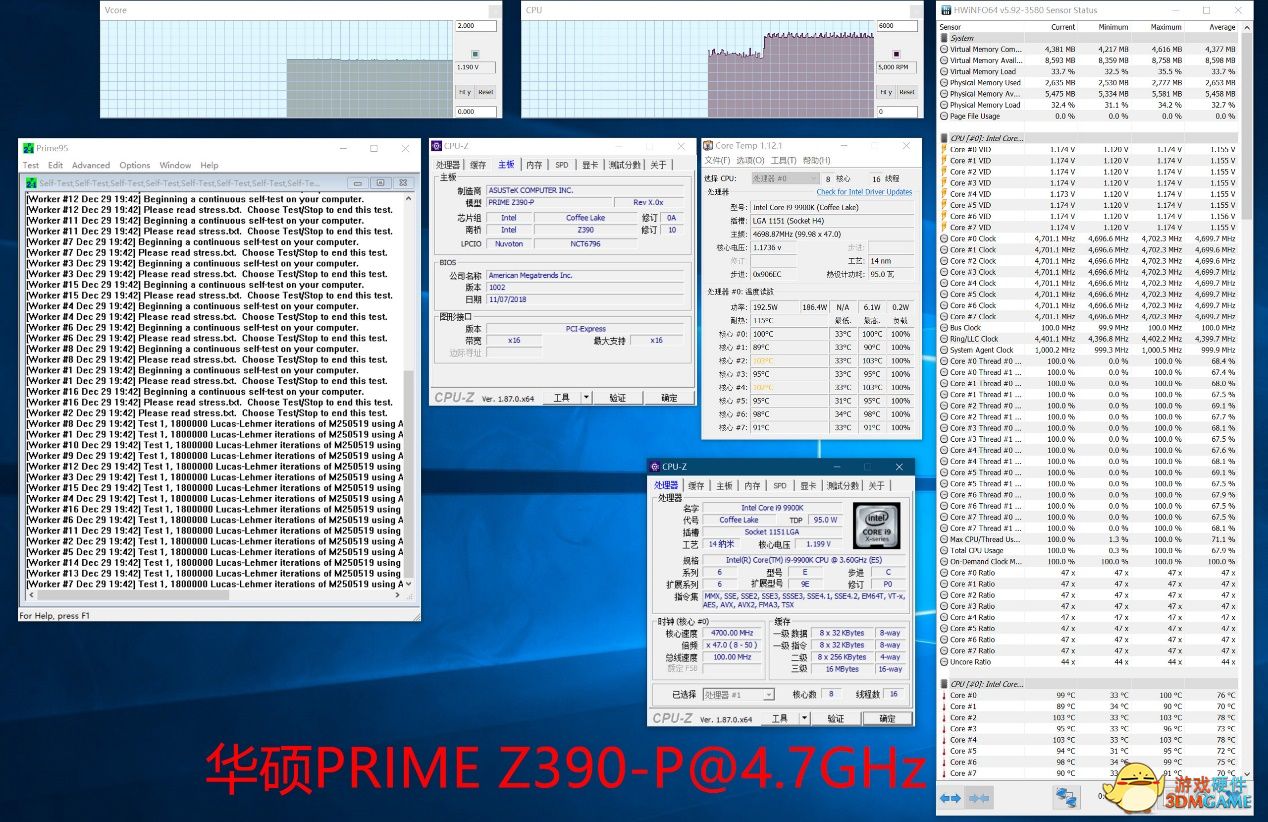Select the Uncore Ratio row in HWiNFO
Screen dimensions: 1268x822
1088,662
